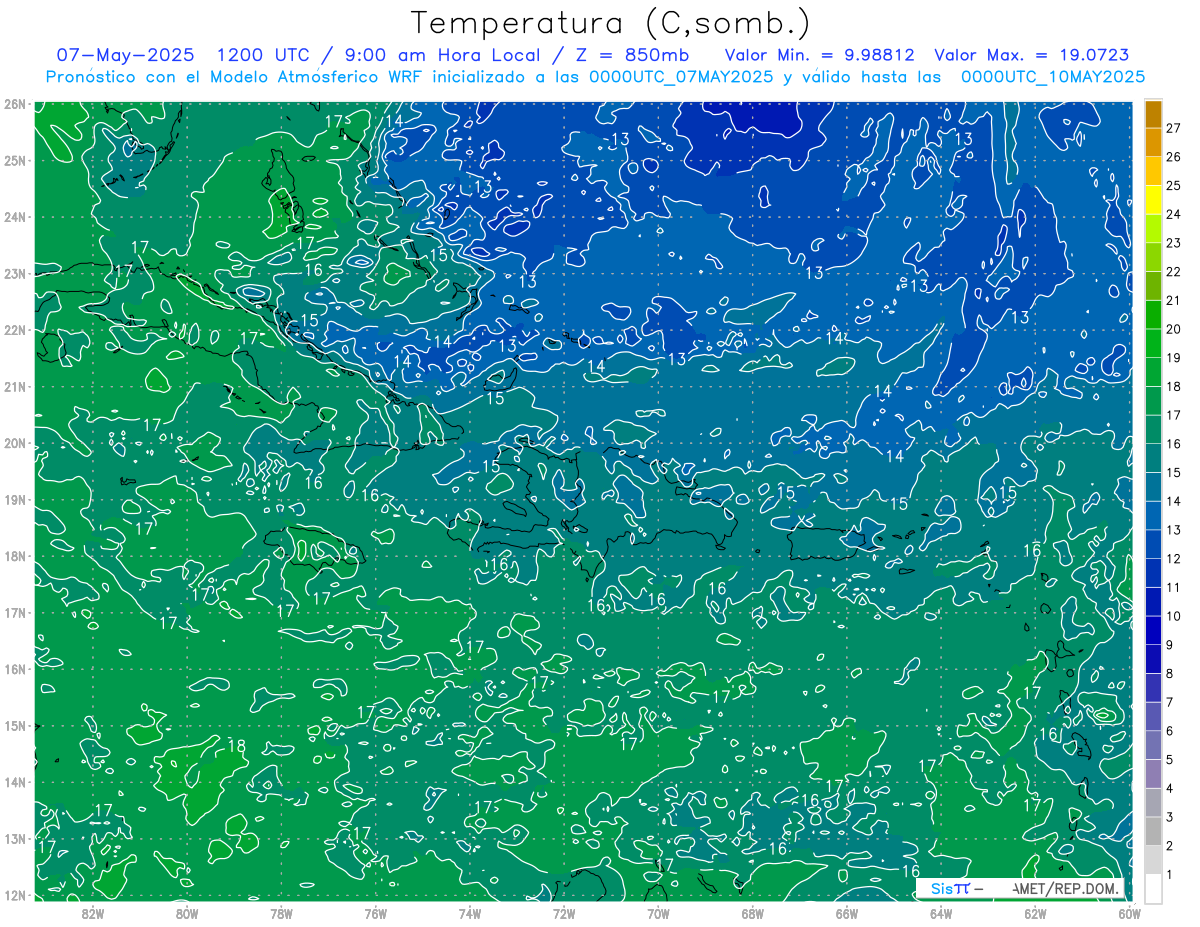This screenshot has width=1200, height=927.
Task: Click the longitude axis label 70W
Action: point(658,913)
